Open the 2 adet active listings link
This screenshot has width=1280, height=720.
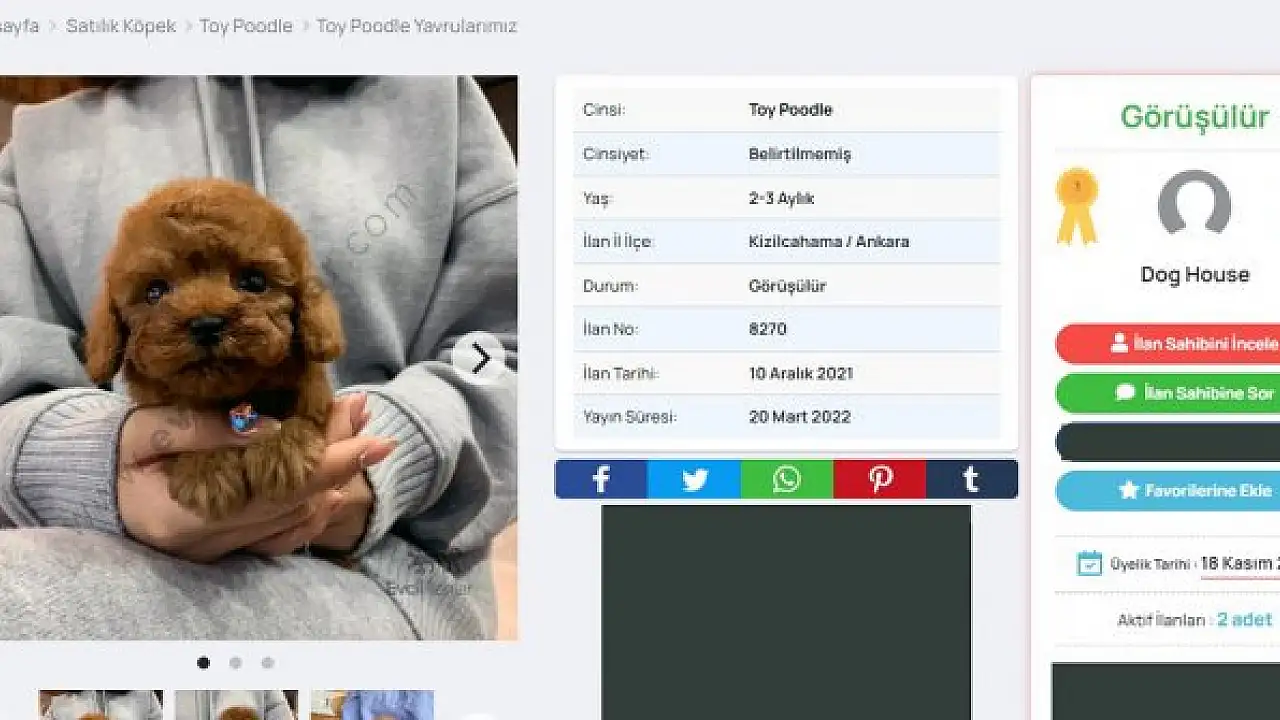click(1244, 619)
